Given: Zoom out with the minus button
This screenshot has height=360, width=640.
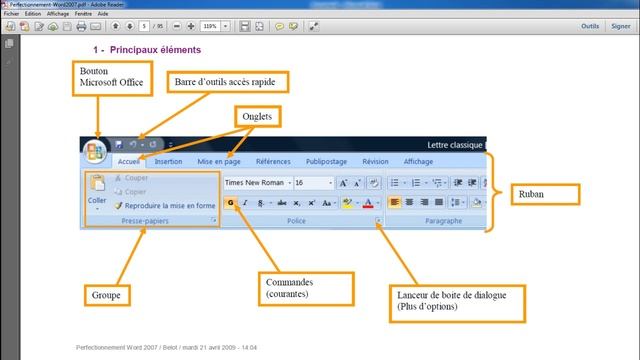Looking at the screenshot, I should (x=177, y=26).
